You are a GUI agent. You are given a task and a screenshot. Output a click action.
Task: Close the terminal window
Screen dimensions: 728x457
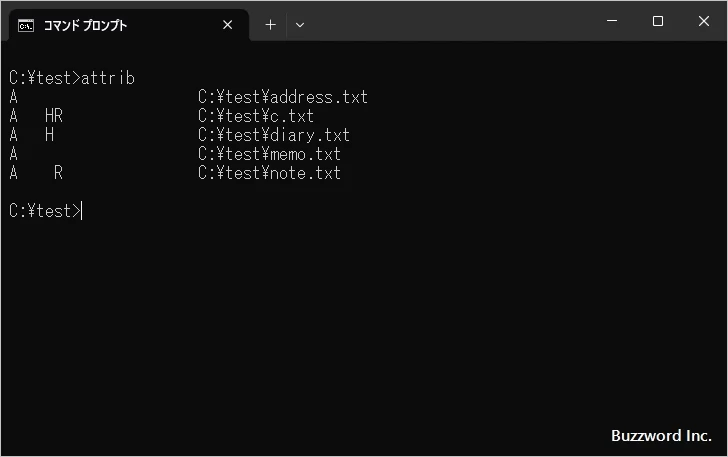coord(703,21)
